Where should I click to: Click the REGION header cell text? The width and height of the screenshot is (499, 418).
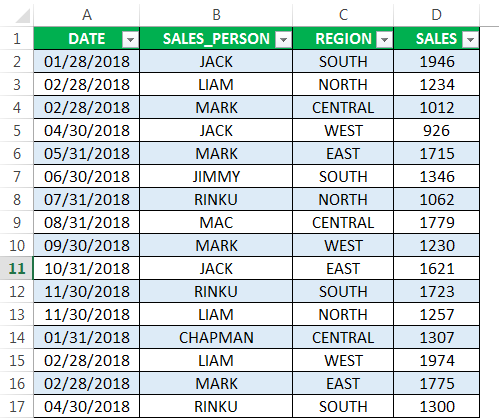point(343,39)
